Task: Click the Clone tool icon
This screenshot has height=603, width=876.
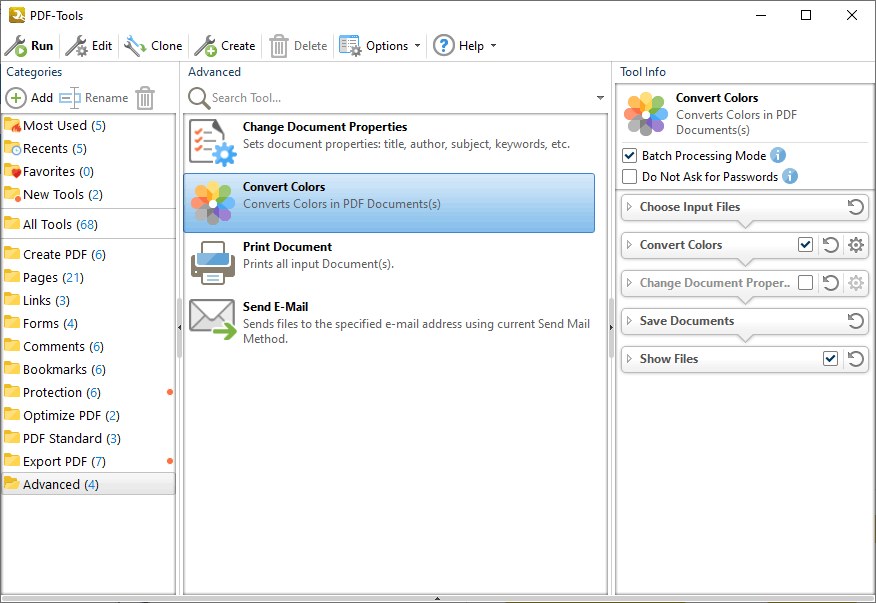Action: coord(135,46)
